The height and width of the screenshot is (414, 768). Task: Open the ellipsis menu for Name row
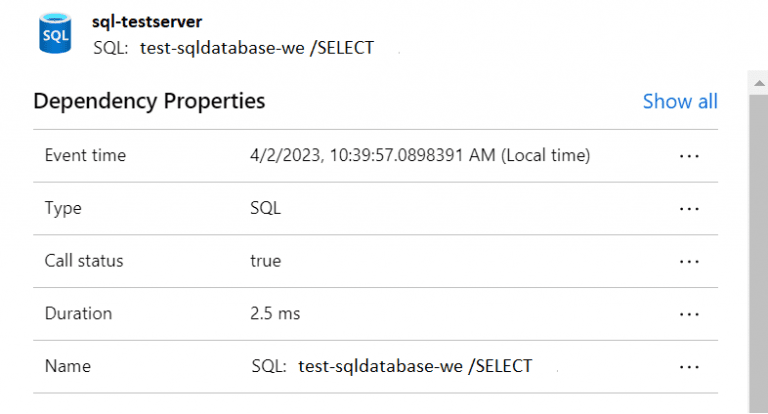pos(688,367)
